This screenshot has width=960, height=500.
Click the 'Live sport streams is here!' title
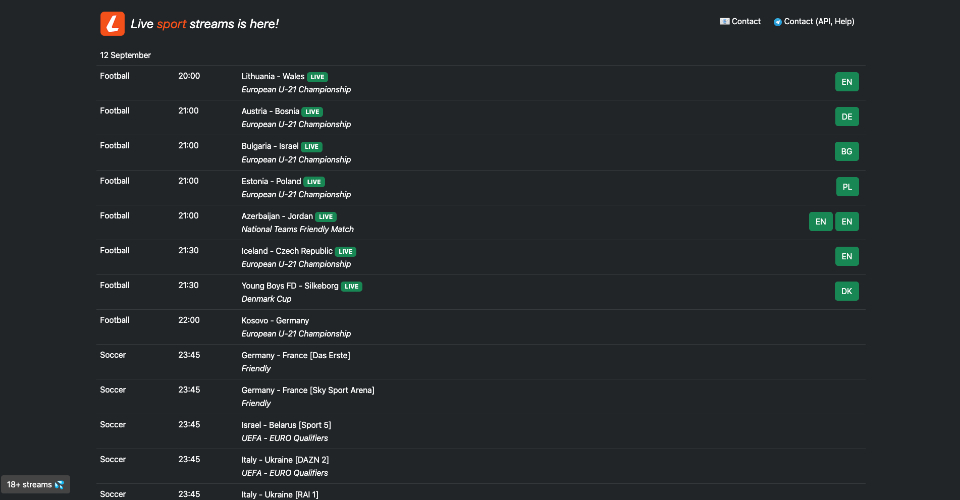[204, 24]
